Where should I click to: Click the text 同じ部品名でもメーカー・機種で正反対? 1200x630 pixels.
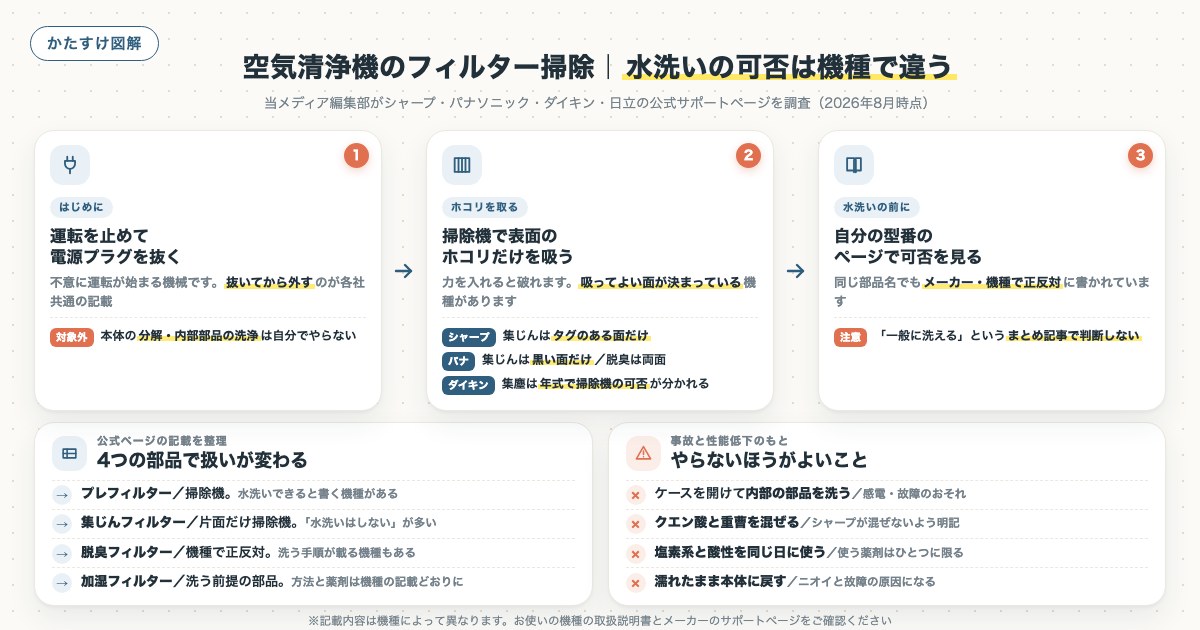point(947,282)
